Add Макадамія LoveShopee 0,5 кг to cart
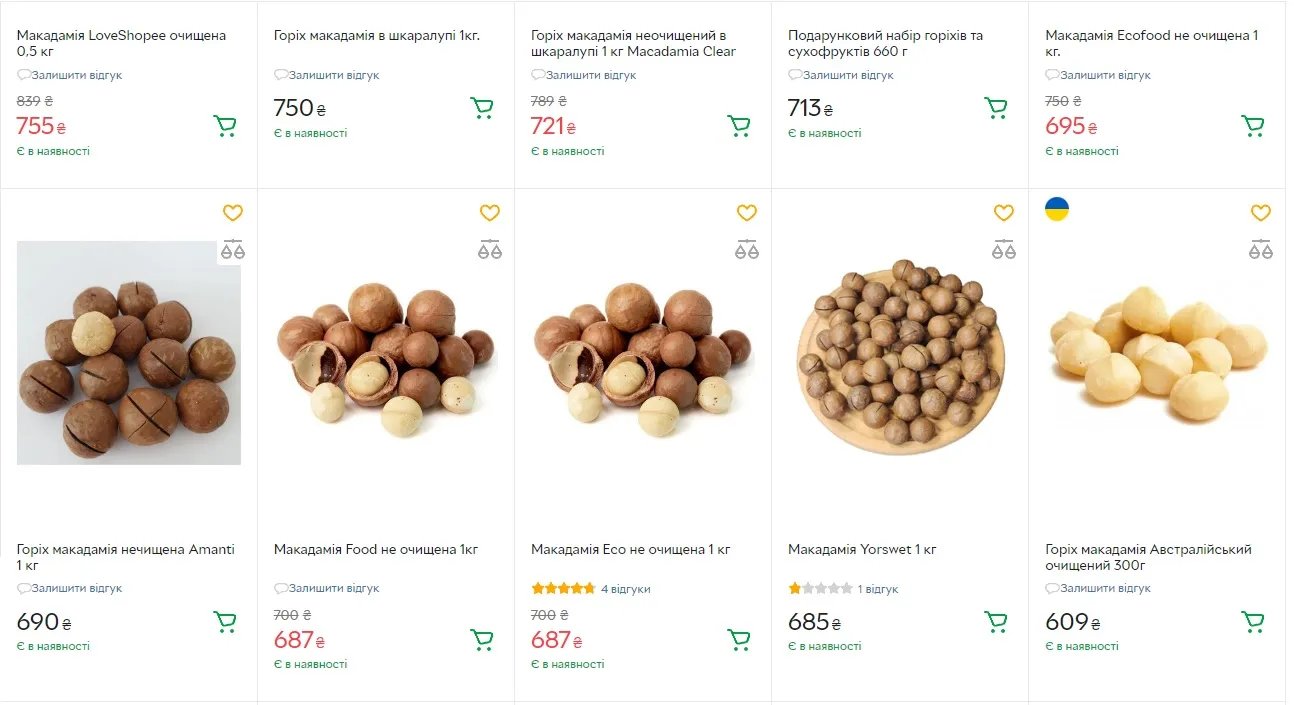This screenshot has width=1294, height=705. click(225, 126)
